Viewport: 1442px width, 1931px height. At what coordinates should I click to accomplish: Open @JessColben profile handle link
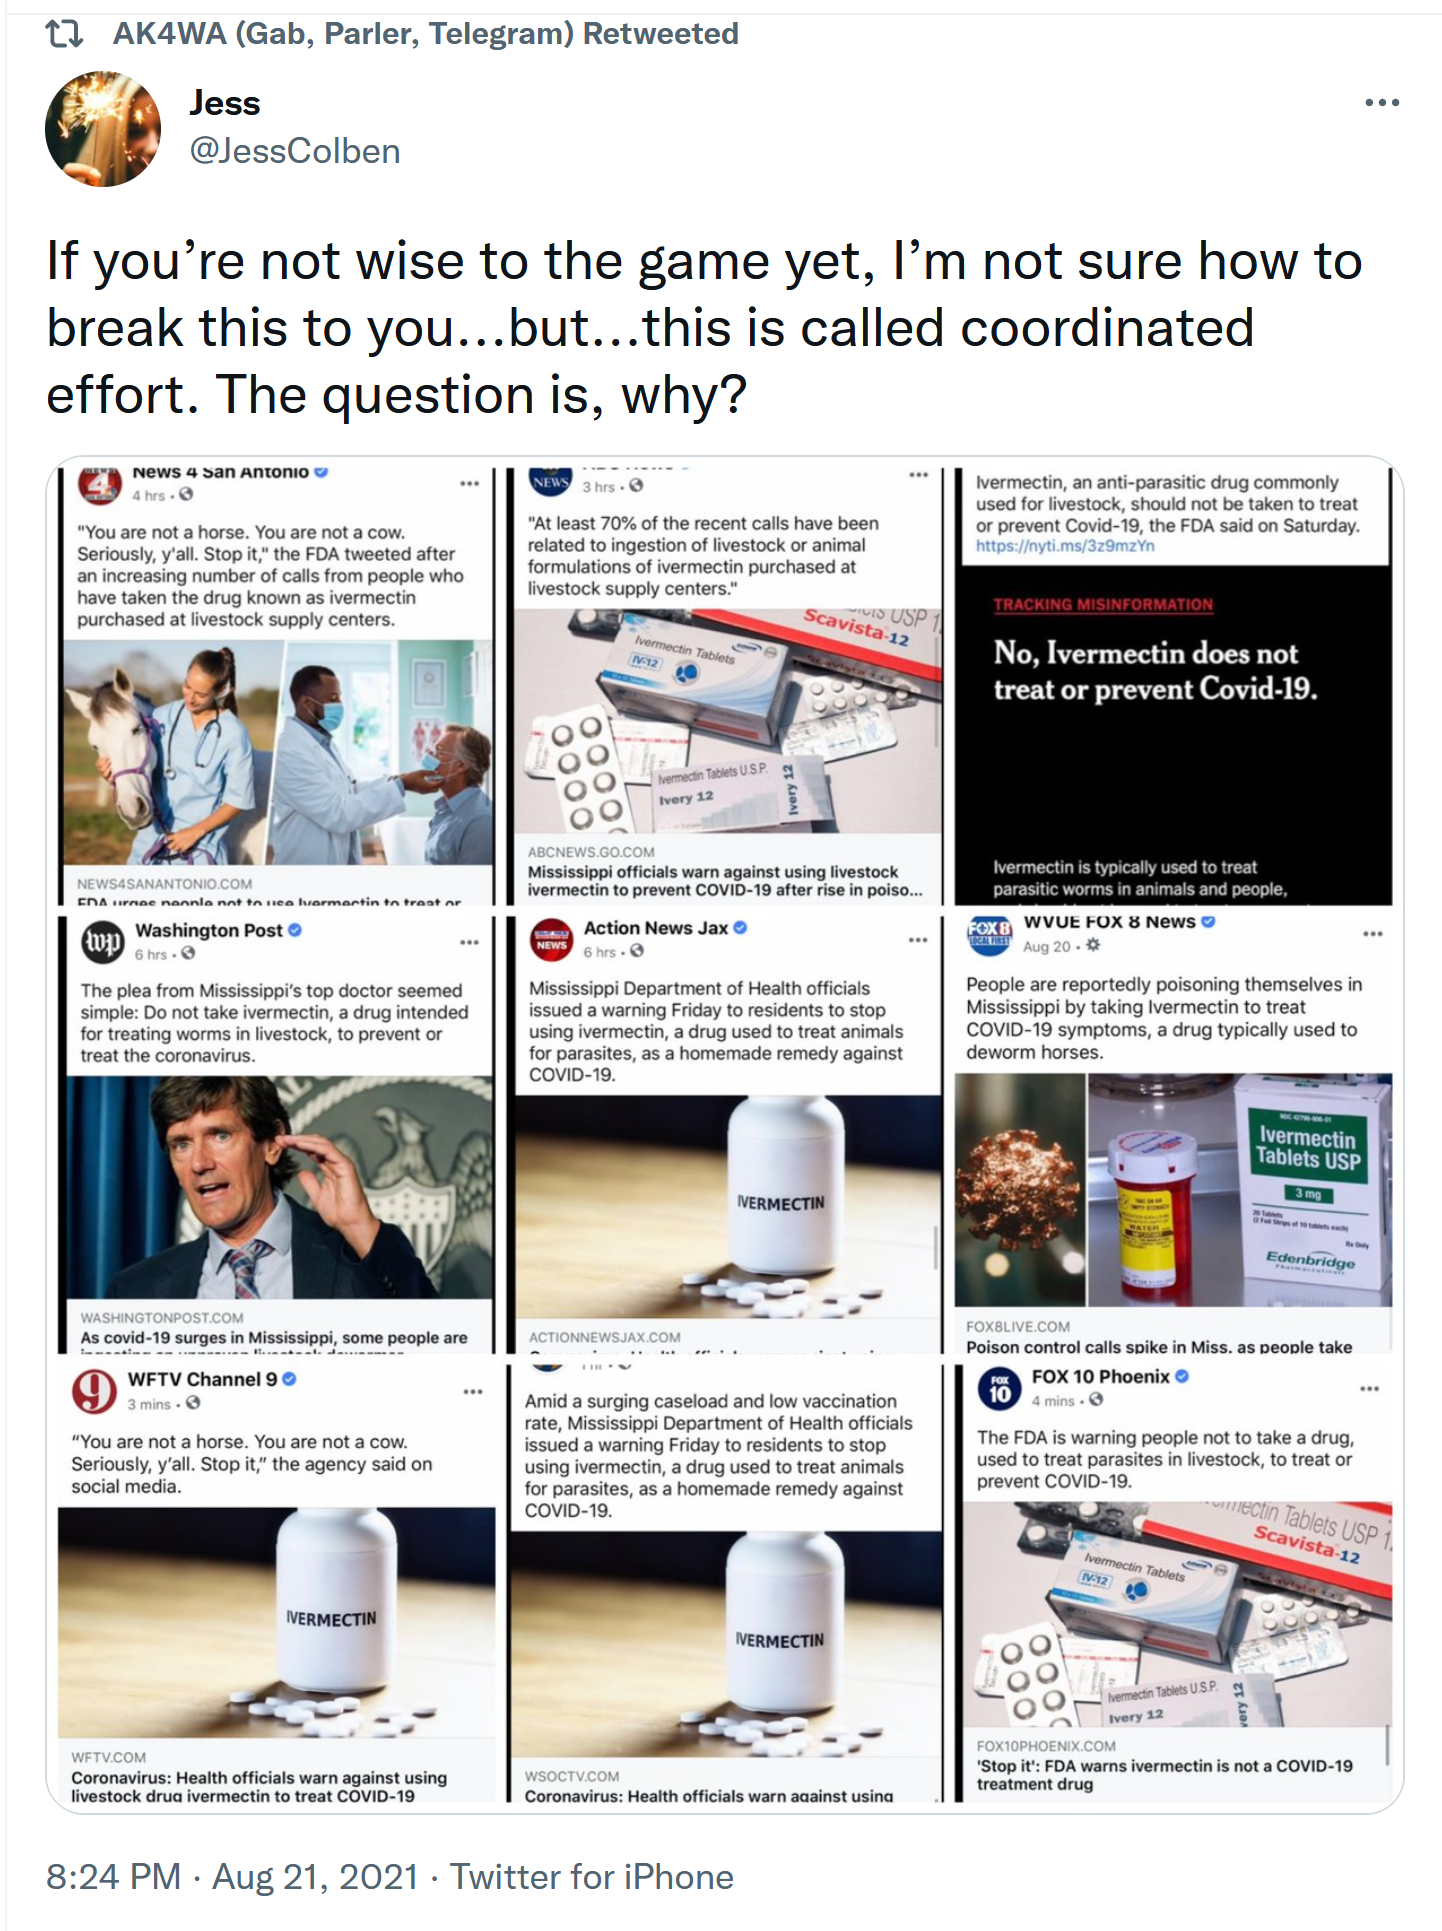click(x=295, y=151)
